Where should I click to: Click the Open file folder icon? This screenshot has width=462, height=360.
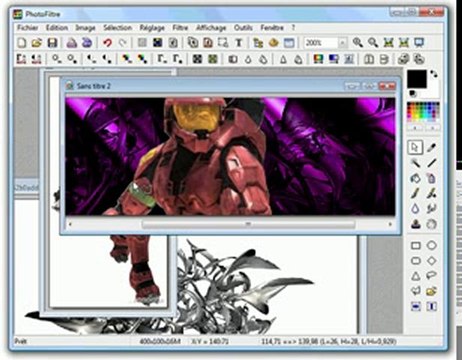pos(37,43)
